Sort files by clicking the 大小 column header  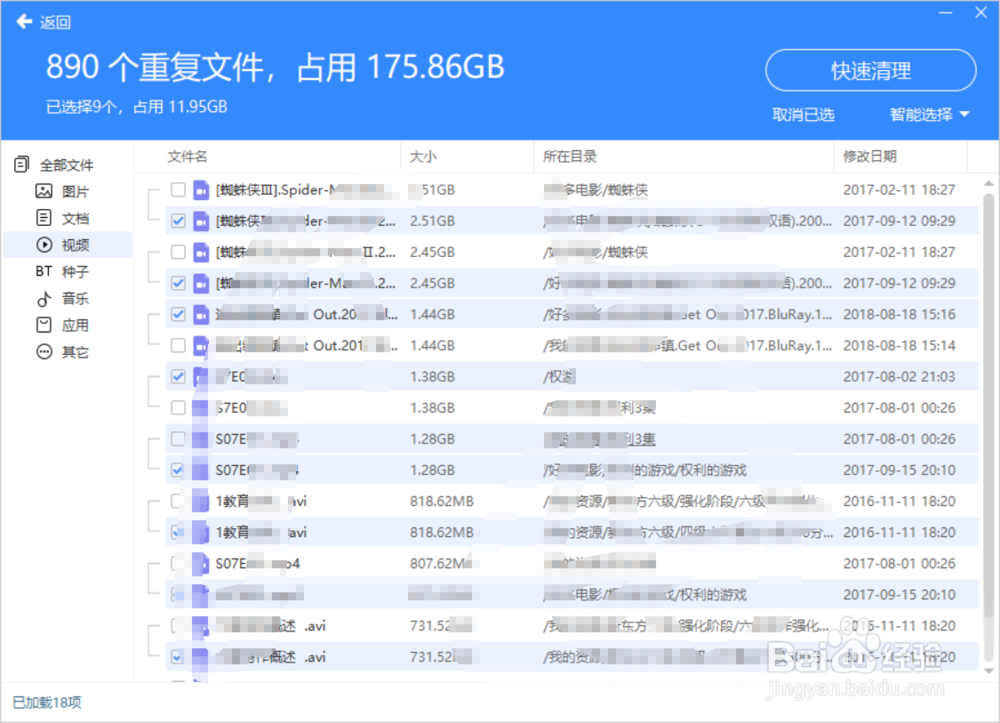pyautogui.click(x=422, y=156)
